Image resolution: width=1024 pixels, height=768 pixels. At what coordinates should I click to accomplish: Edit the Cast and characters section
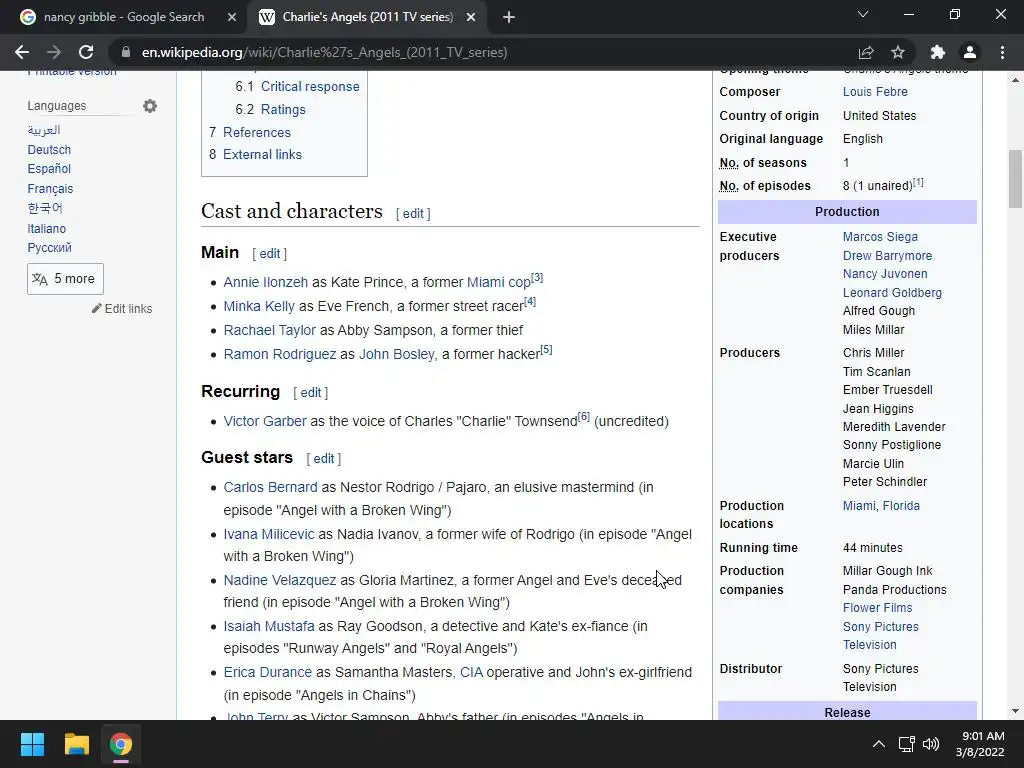[x=413, y=214]
